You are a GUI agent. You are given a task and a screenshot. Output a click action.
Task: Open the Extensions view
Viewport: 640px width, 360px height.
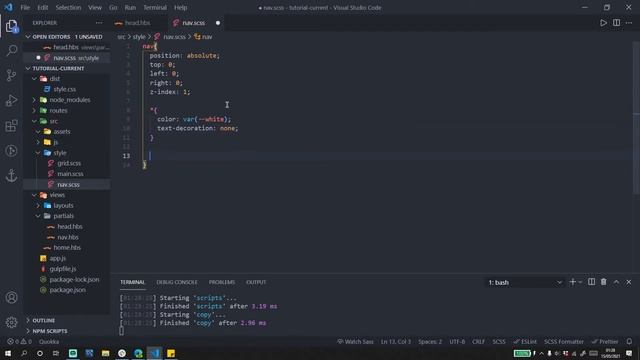[11, 126]
